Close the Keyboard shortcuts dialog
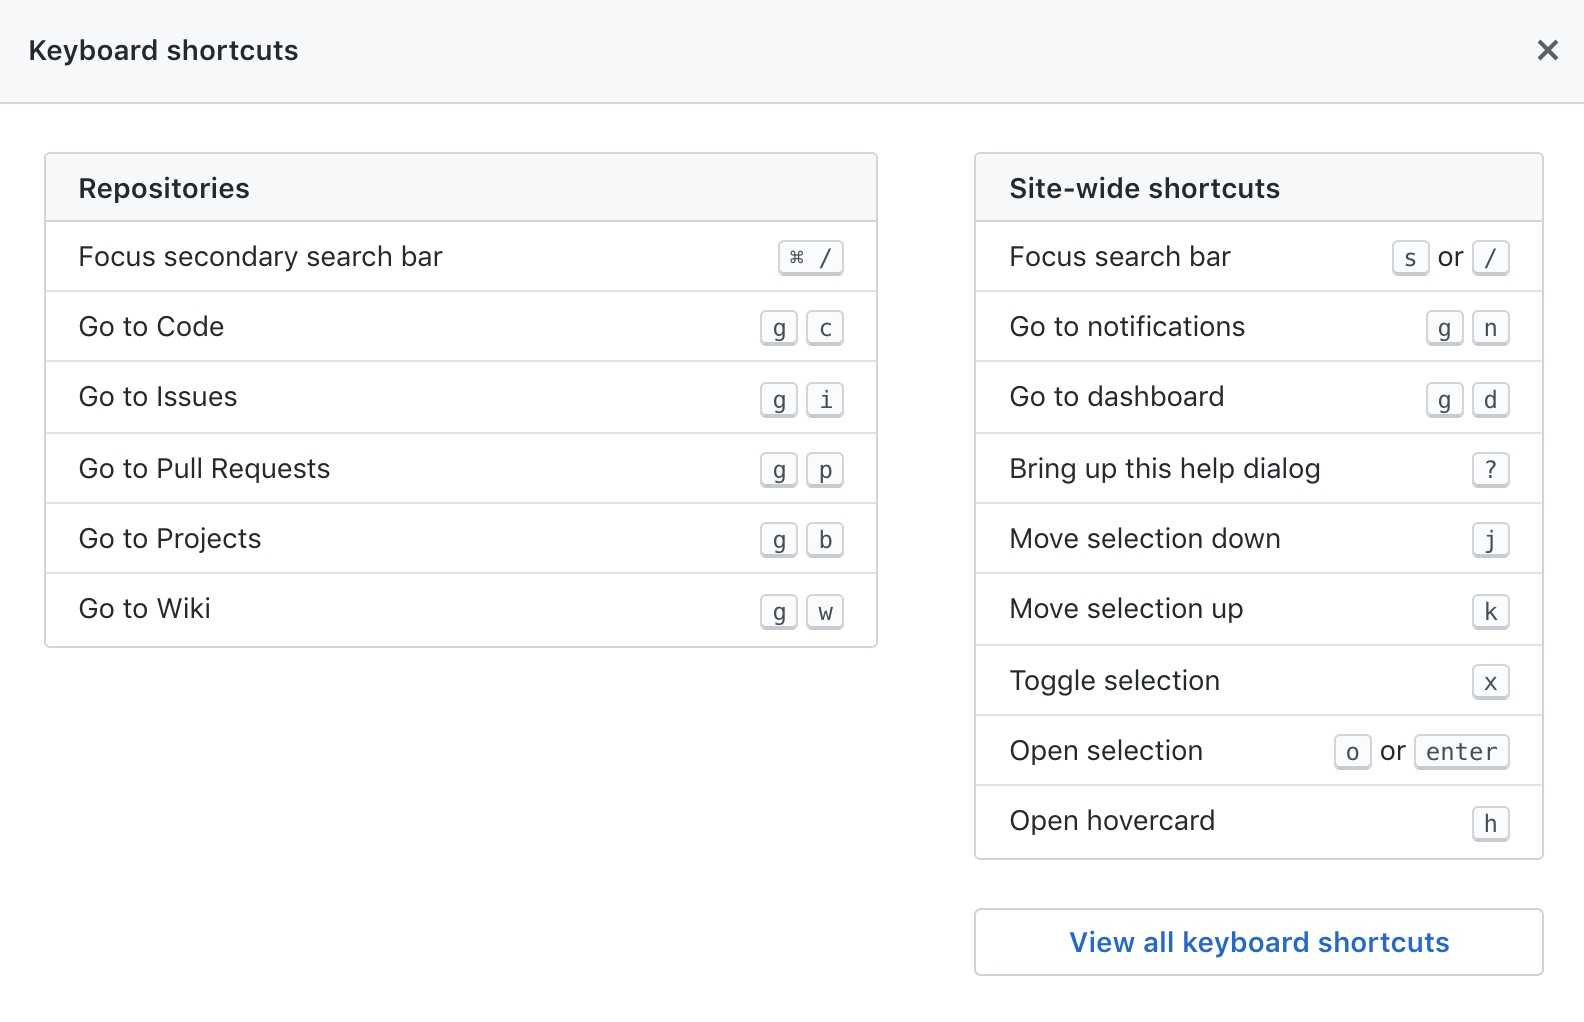This screenshot has width=1584, height=1022. (x=1547, y=50)
